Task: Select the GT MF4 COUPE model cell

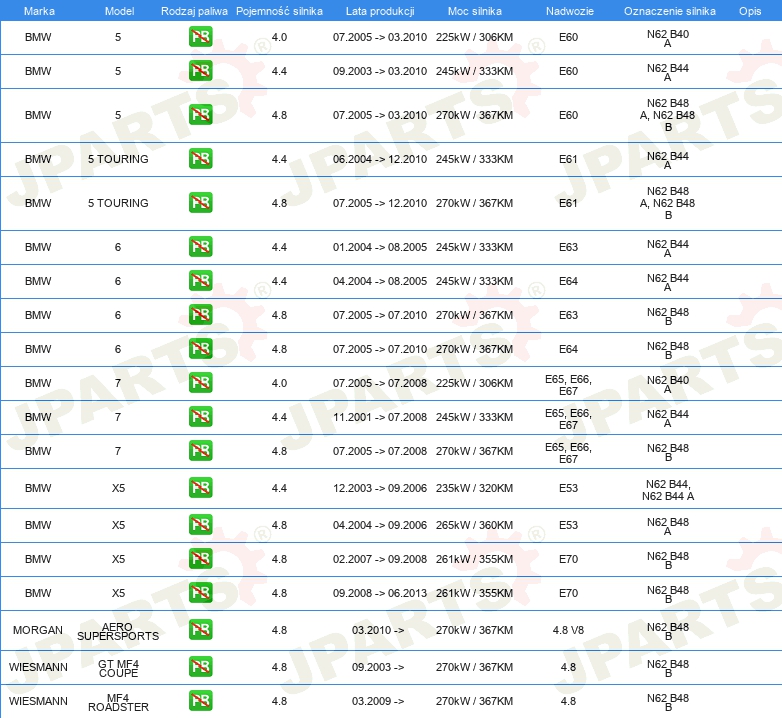Action: (x=118, y=669)
